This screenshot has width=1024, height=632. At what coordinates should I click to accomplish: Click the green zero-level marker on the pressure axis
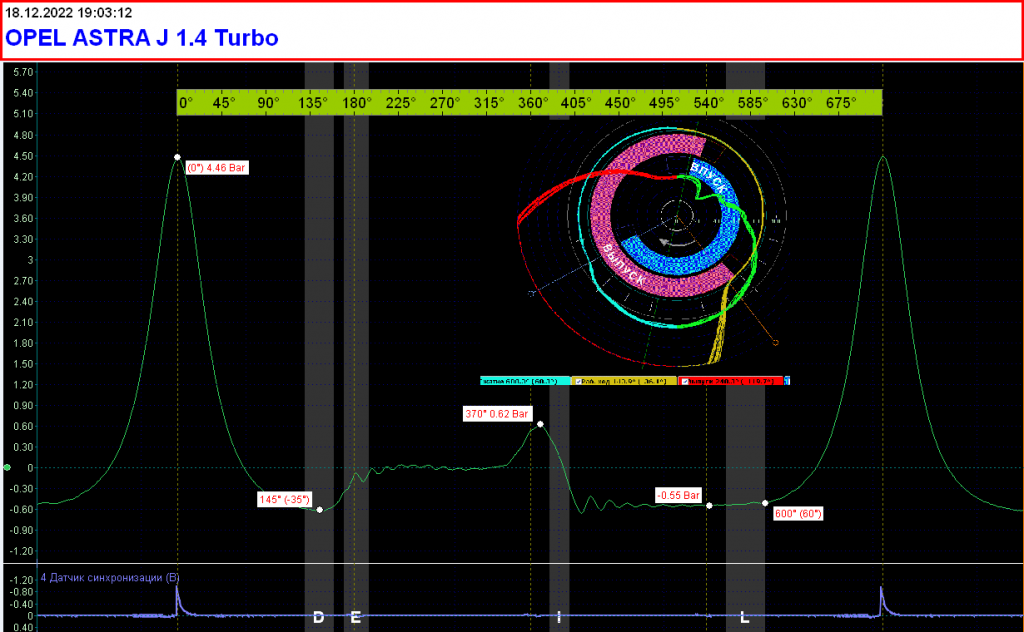click(7, 467)
